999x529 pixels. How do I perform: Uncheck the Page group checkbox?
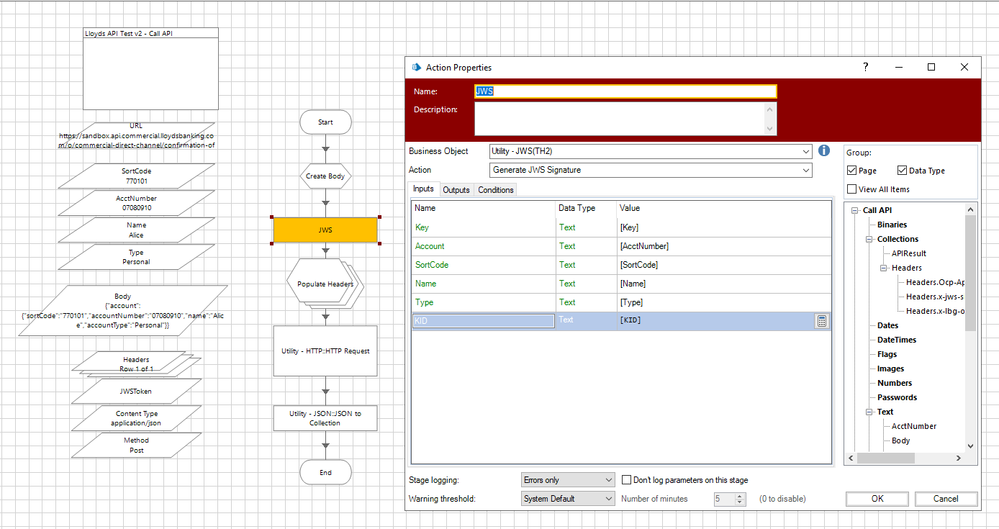click(853, 171)
